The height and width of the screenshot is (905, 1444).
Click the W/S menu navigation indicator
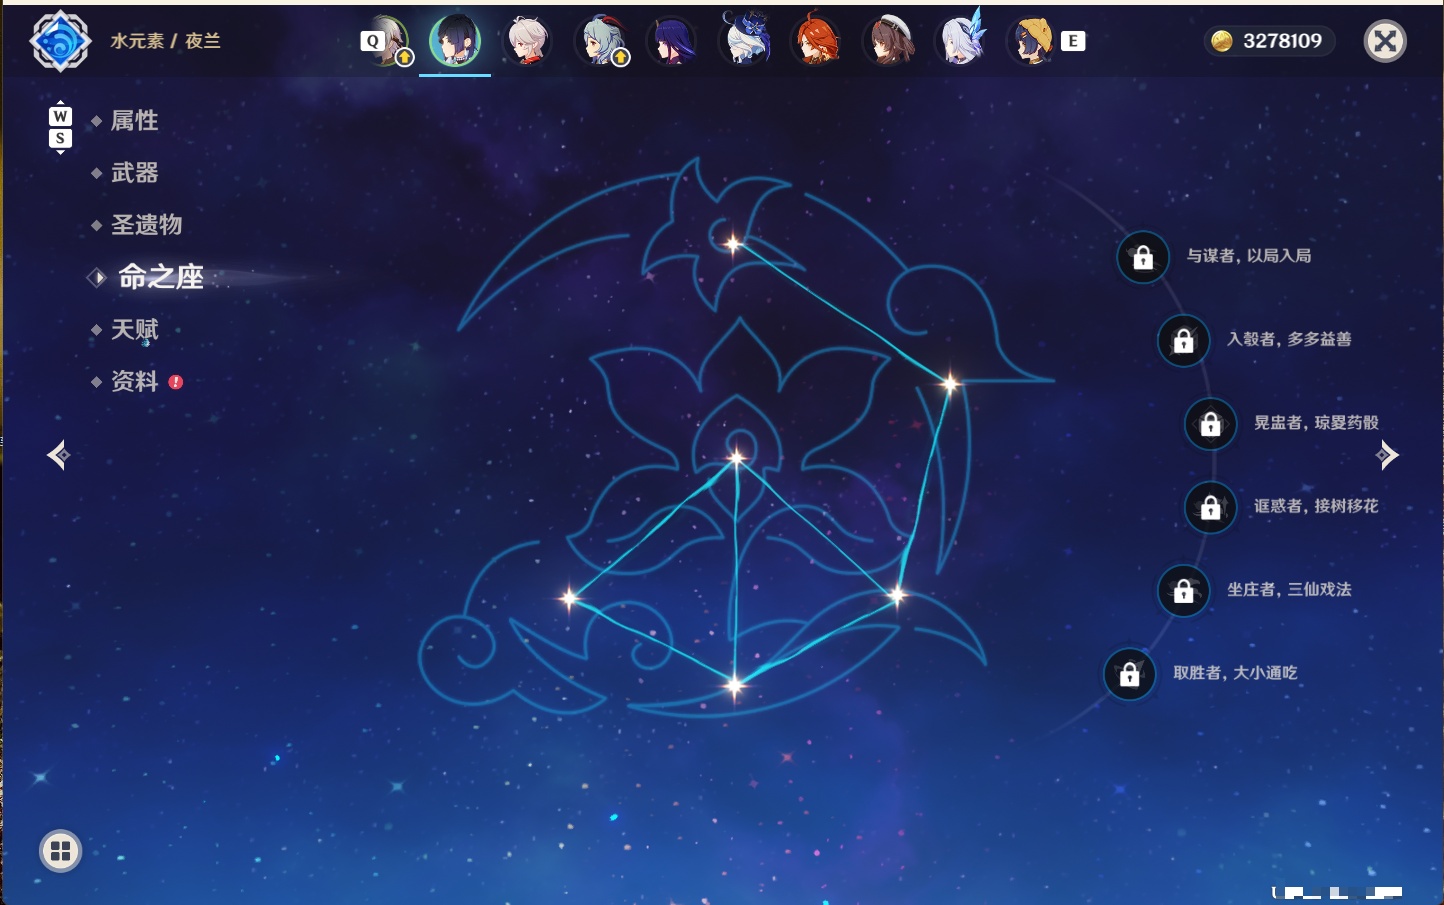tap(60, 127)
